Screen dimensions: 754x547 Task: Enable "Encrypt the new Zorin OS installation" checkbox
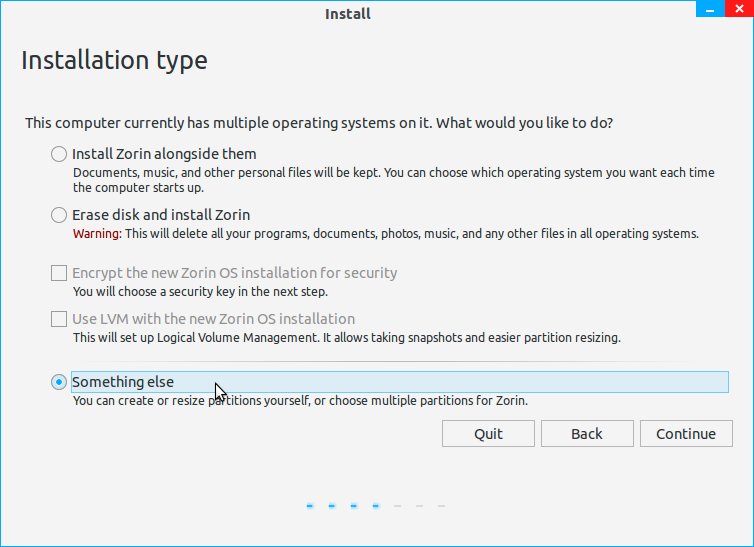[x=59, y=273]
